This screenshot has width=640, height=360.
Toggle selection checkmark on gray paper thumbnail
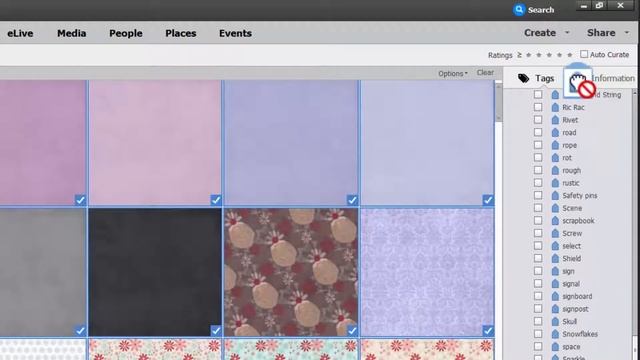[x=80, y=331]
